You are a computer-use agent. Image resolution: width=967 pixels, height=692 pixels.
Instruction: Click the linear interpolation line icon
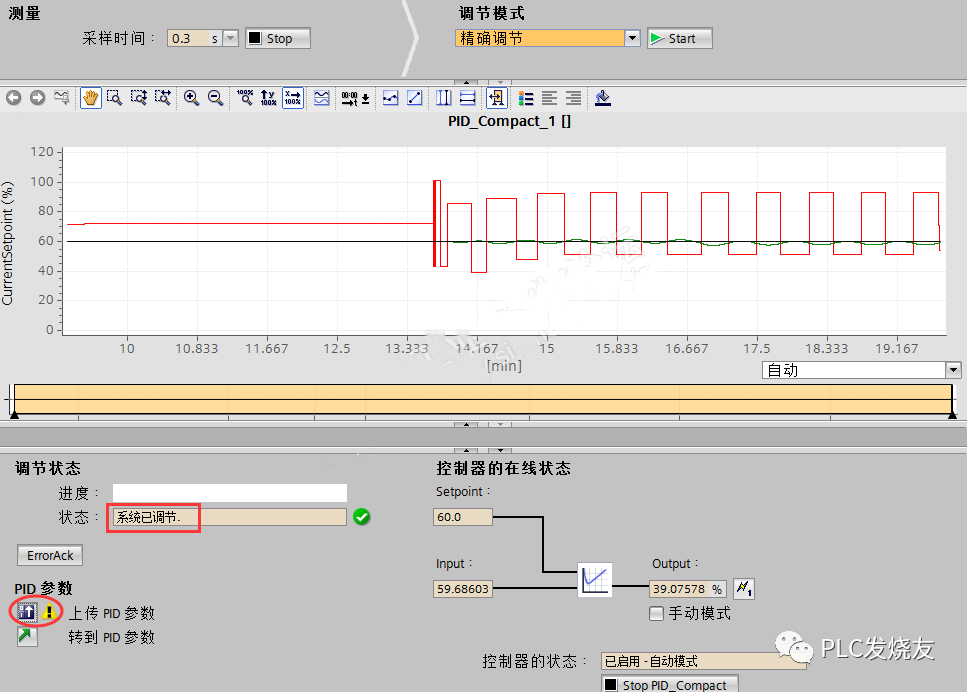point(415,97)
